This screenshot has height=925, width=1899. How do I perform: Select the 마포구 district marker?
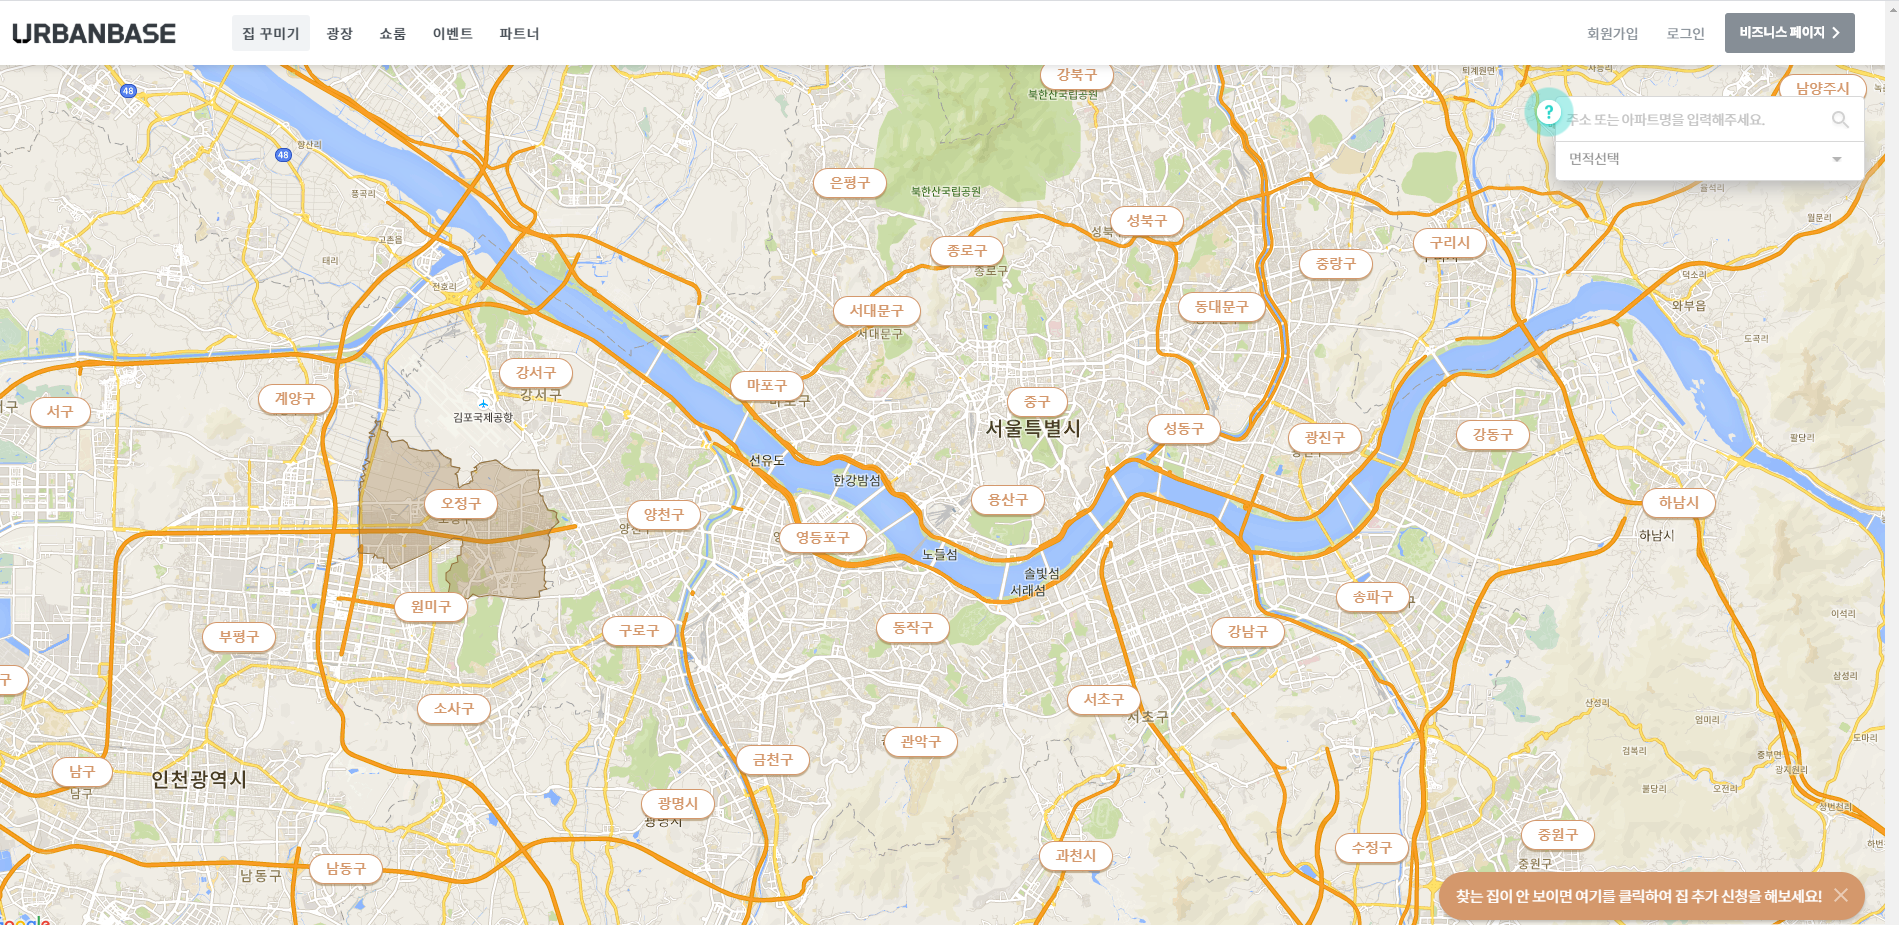(x=767, y=386)
